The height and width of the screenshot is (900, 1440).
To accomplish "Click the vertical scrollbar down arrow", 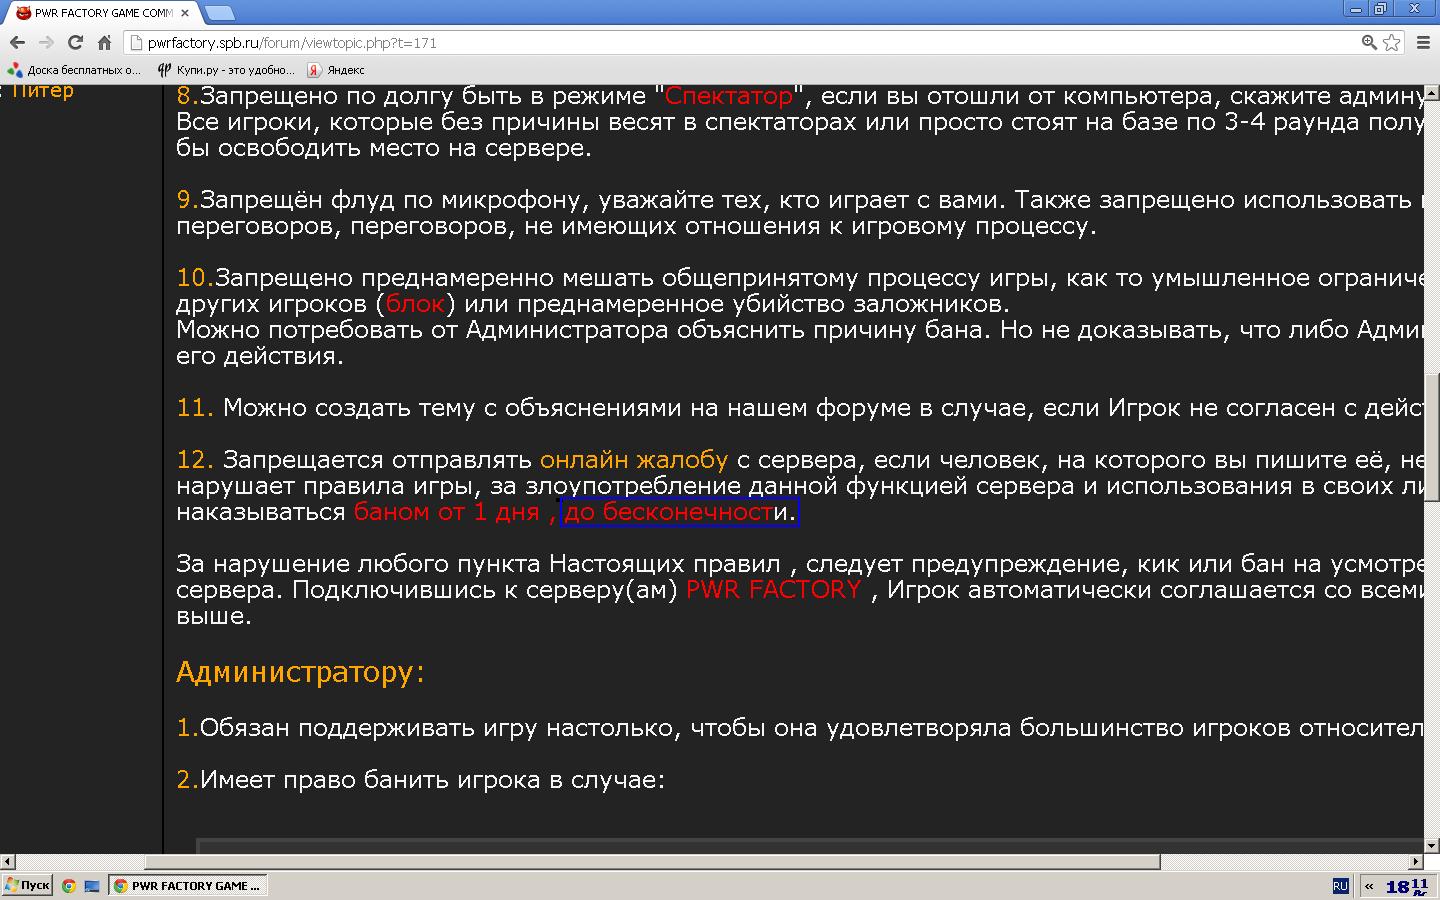I will tap(1431, 845).
